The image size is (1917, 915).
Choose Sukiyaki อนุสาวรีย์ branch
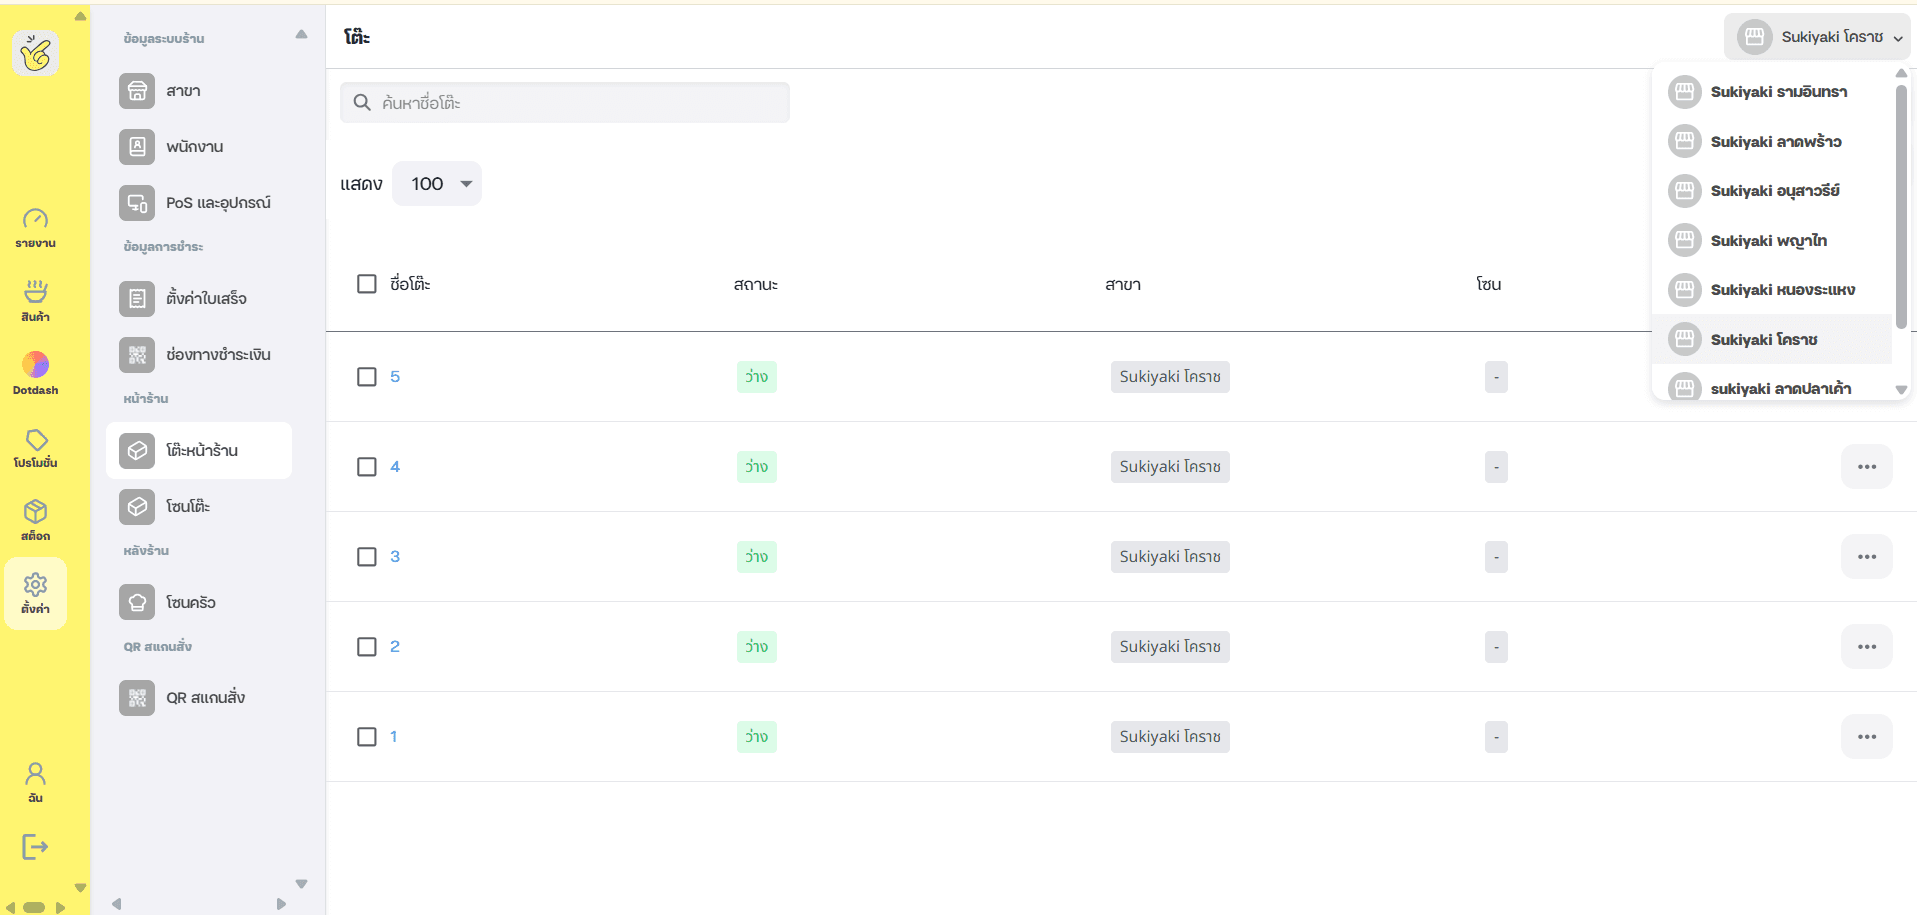[1772, 191]
